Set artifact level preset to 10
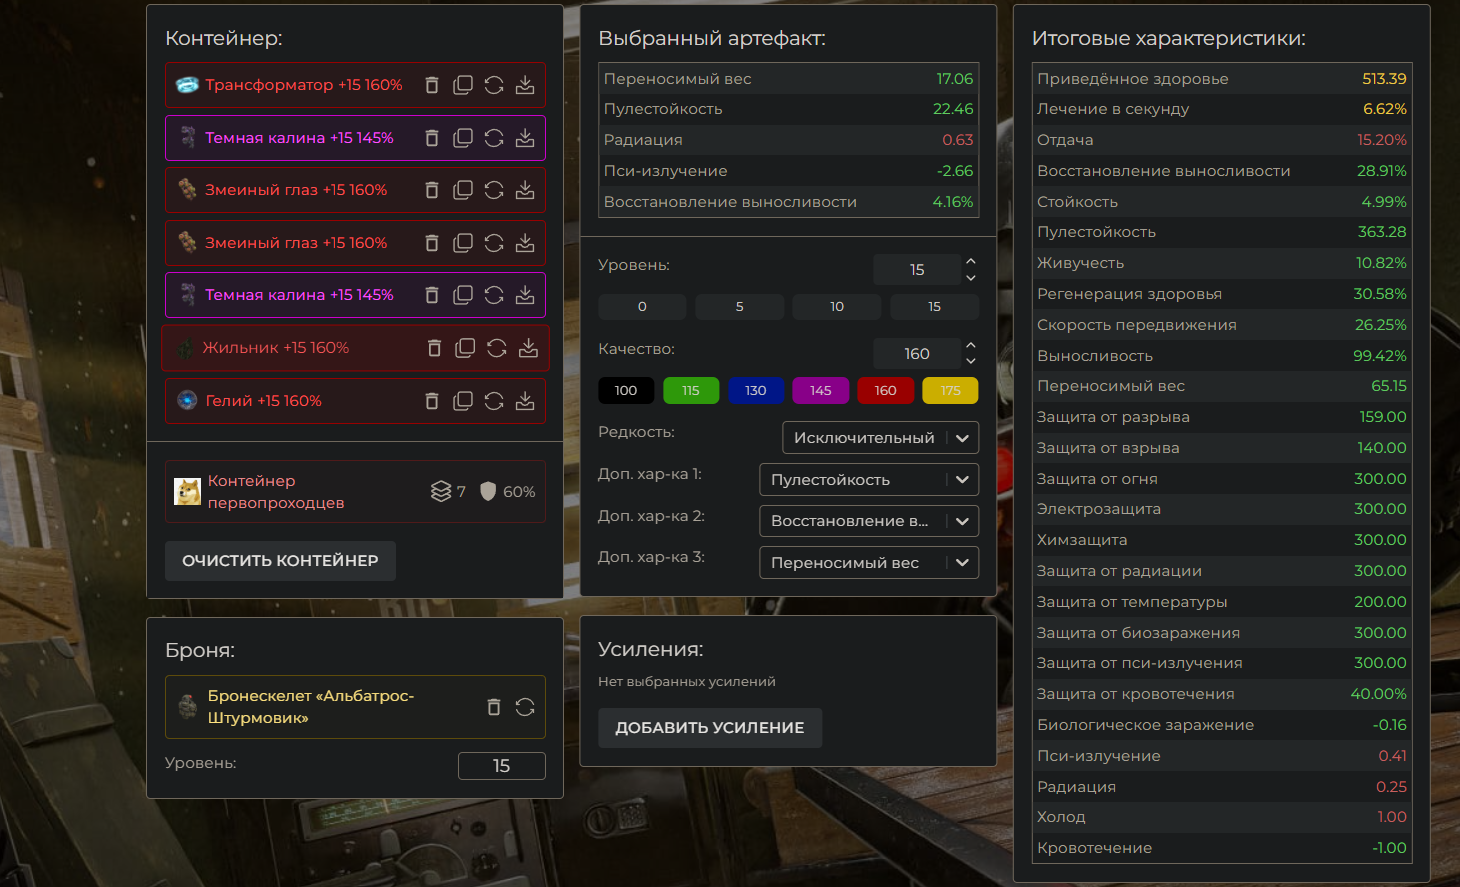The height and width of the screenshot is (887, 1460). (x=837, y=307)
